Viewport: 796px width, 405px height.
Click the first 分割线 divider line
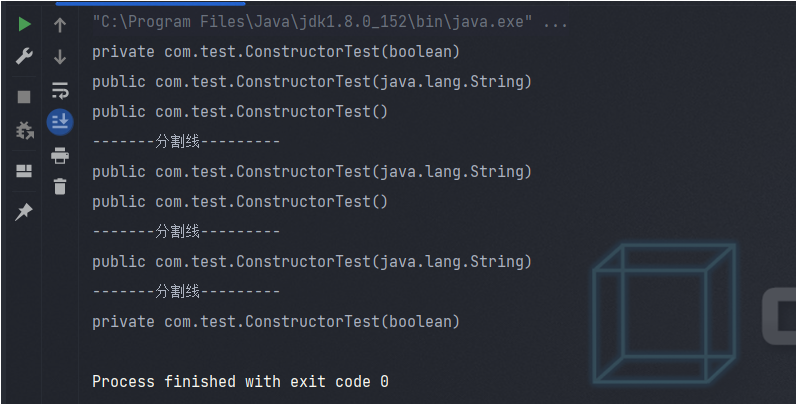click(186, 141)
